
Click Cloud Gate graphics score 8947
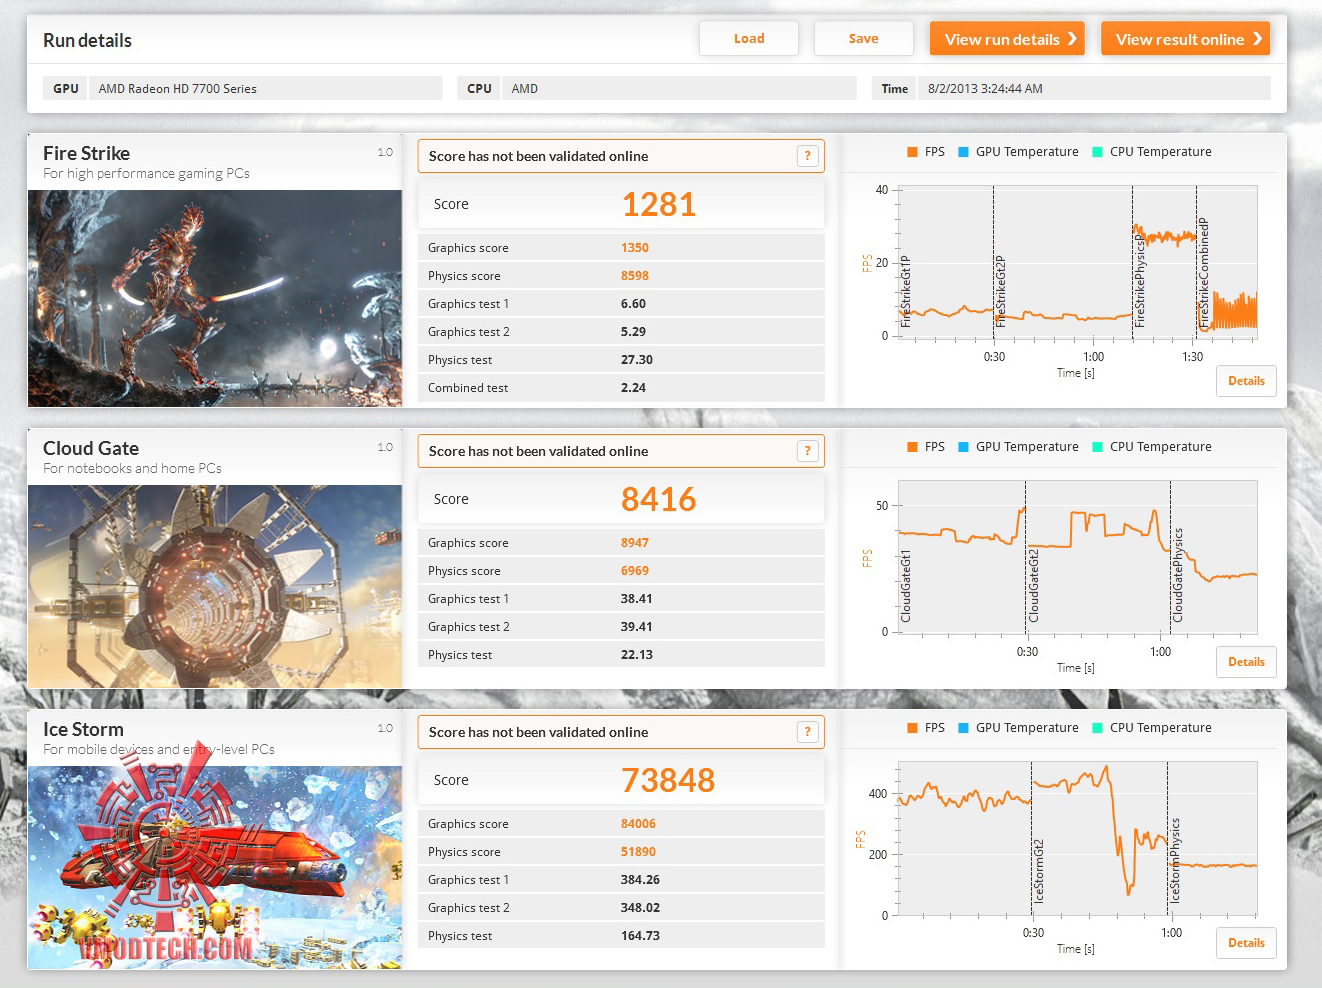coord(635,543)
